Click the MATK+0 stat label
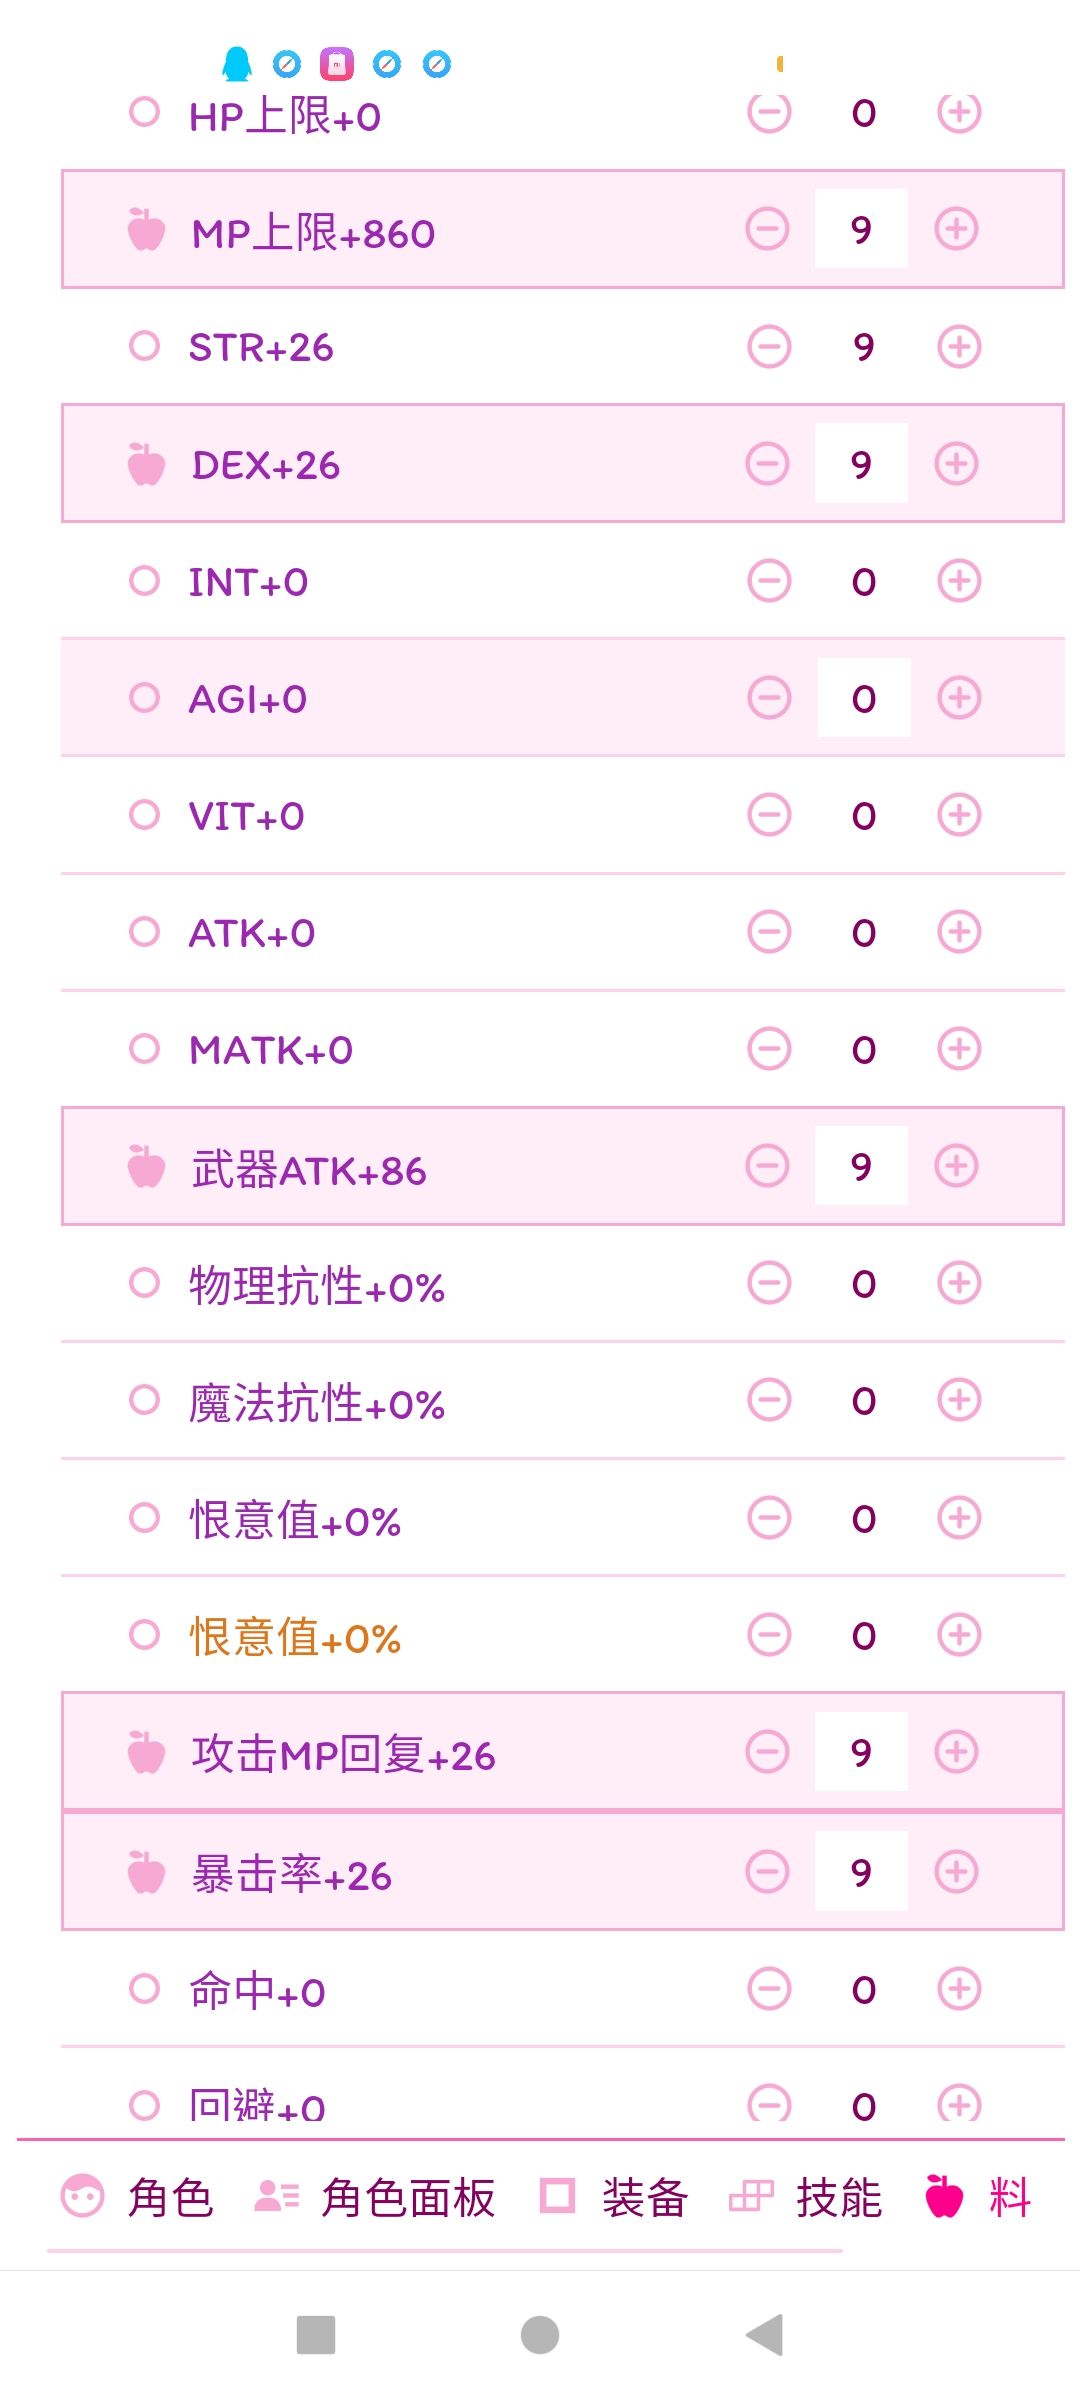This screenshot has width=1080, height=2400. (271, 1050)
